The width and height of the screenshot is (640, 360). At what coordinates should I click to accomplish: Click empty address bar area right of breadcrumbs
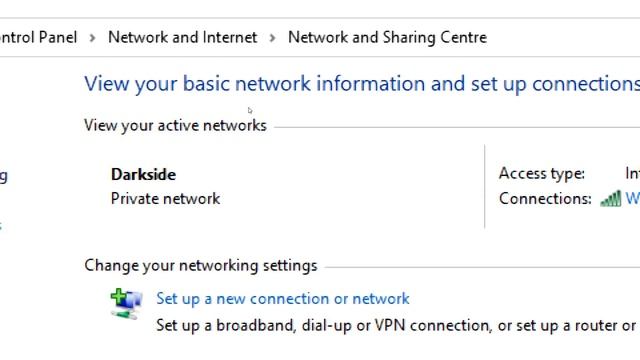coord(563,38)
